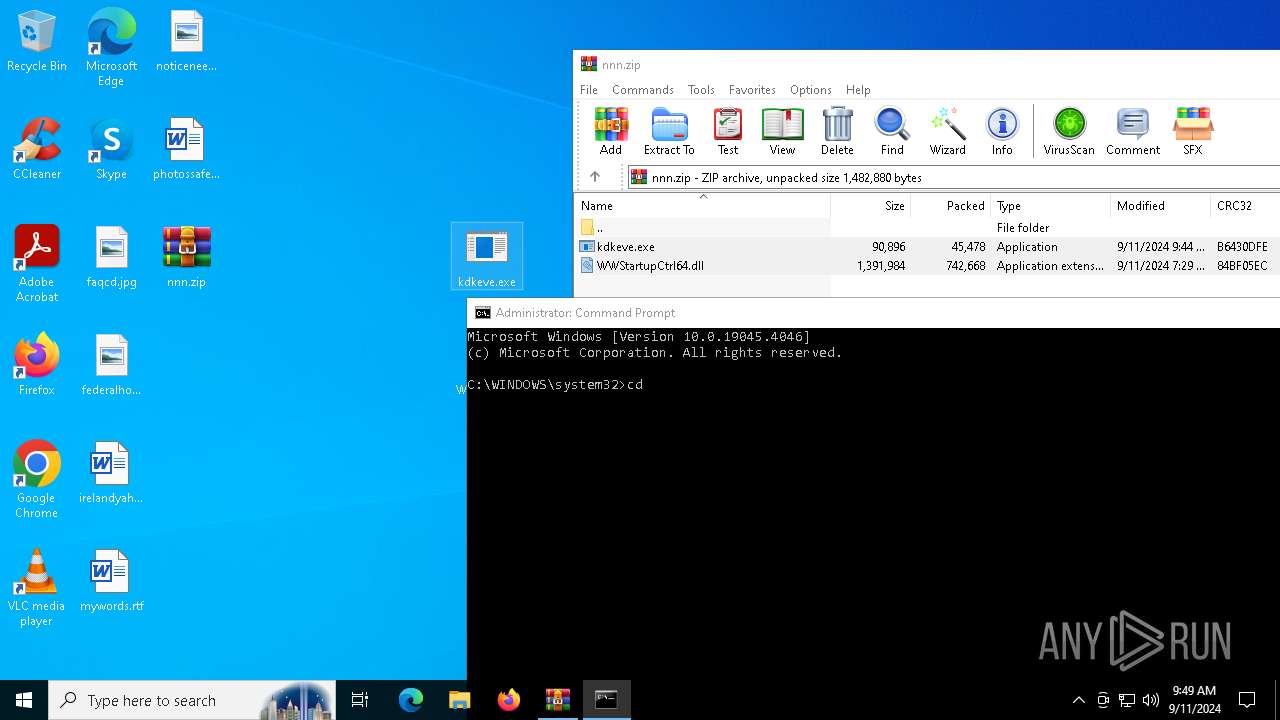Run VirusScan from the WinRAR toolbar
This screenshot has height=720, width=1280.
tap(1069, 131)
